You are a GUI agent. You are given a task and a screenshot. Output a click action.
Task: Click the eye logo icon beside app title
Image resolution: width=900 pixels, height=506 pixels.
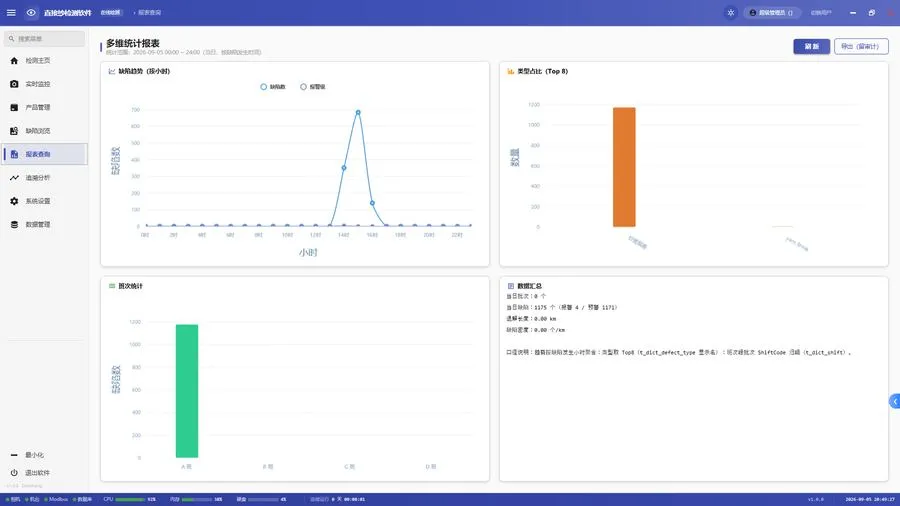click(x=31, y=13)
